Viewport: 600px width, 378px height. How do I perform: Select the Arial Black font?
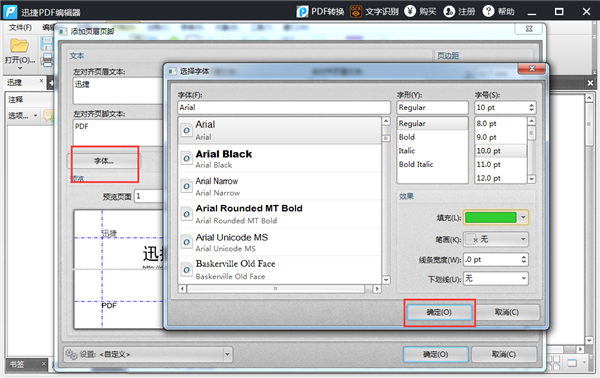click(280, 158)
